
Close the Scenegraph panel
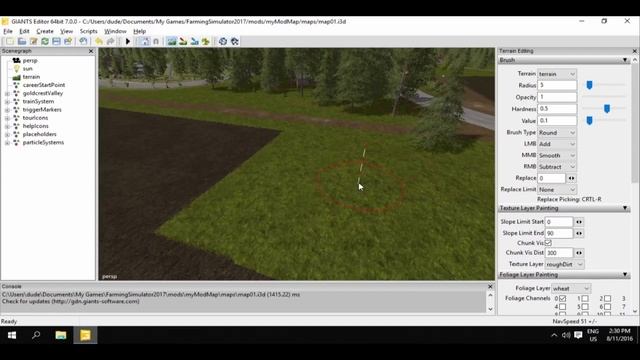click(x=91, y=51)
